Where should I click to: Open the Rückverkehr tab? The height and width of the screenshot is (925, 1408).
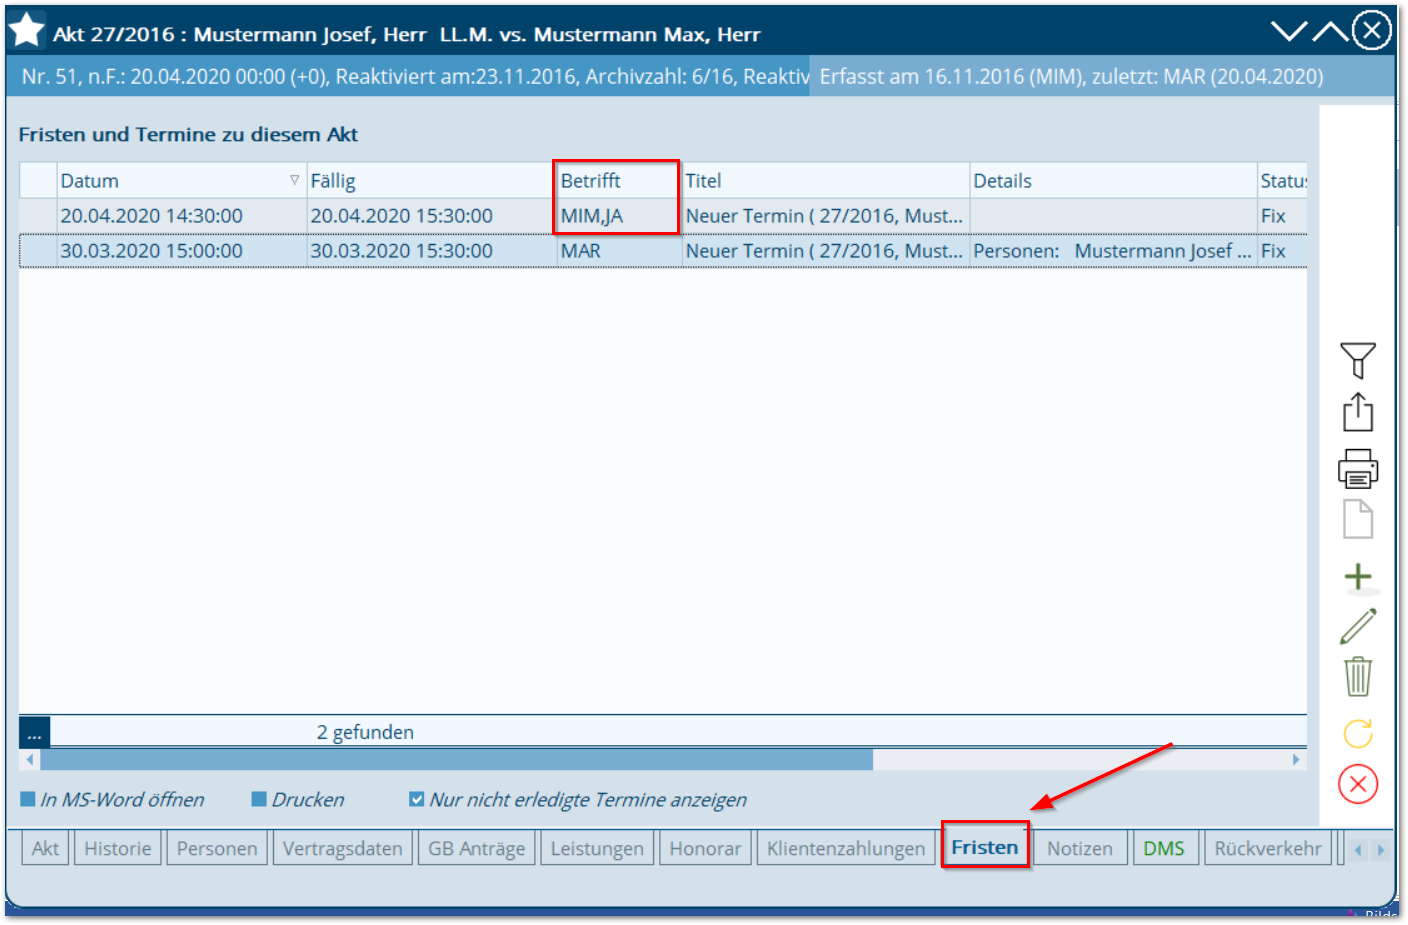click(x=1268, y=848)
